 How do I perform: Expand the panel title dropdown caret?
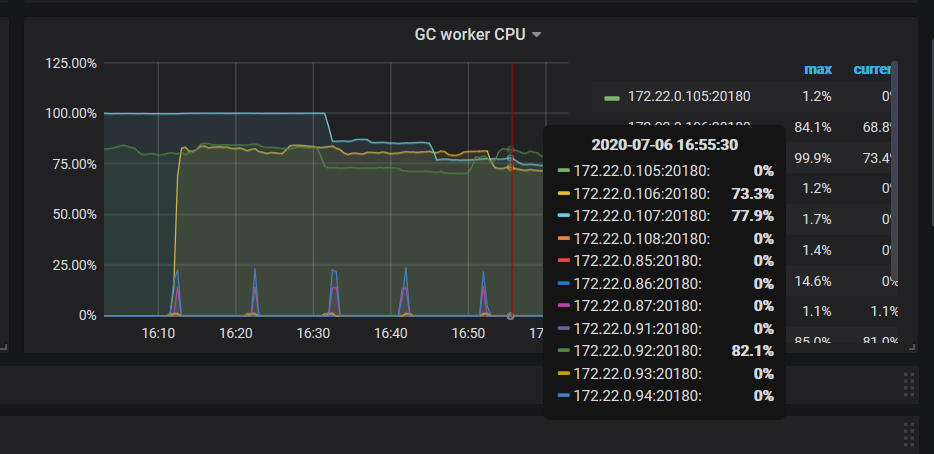click(x=536, y=35)
